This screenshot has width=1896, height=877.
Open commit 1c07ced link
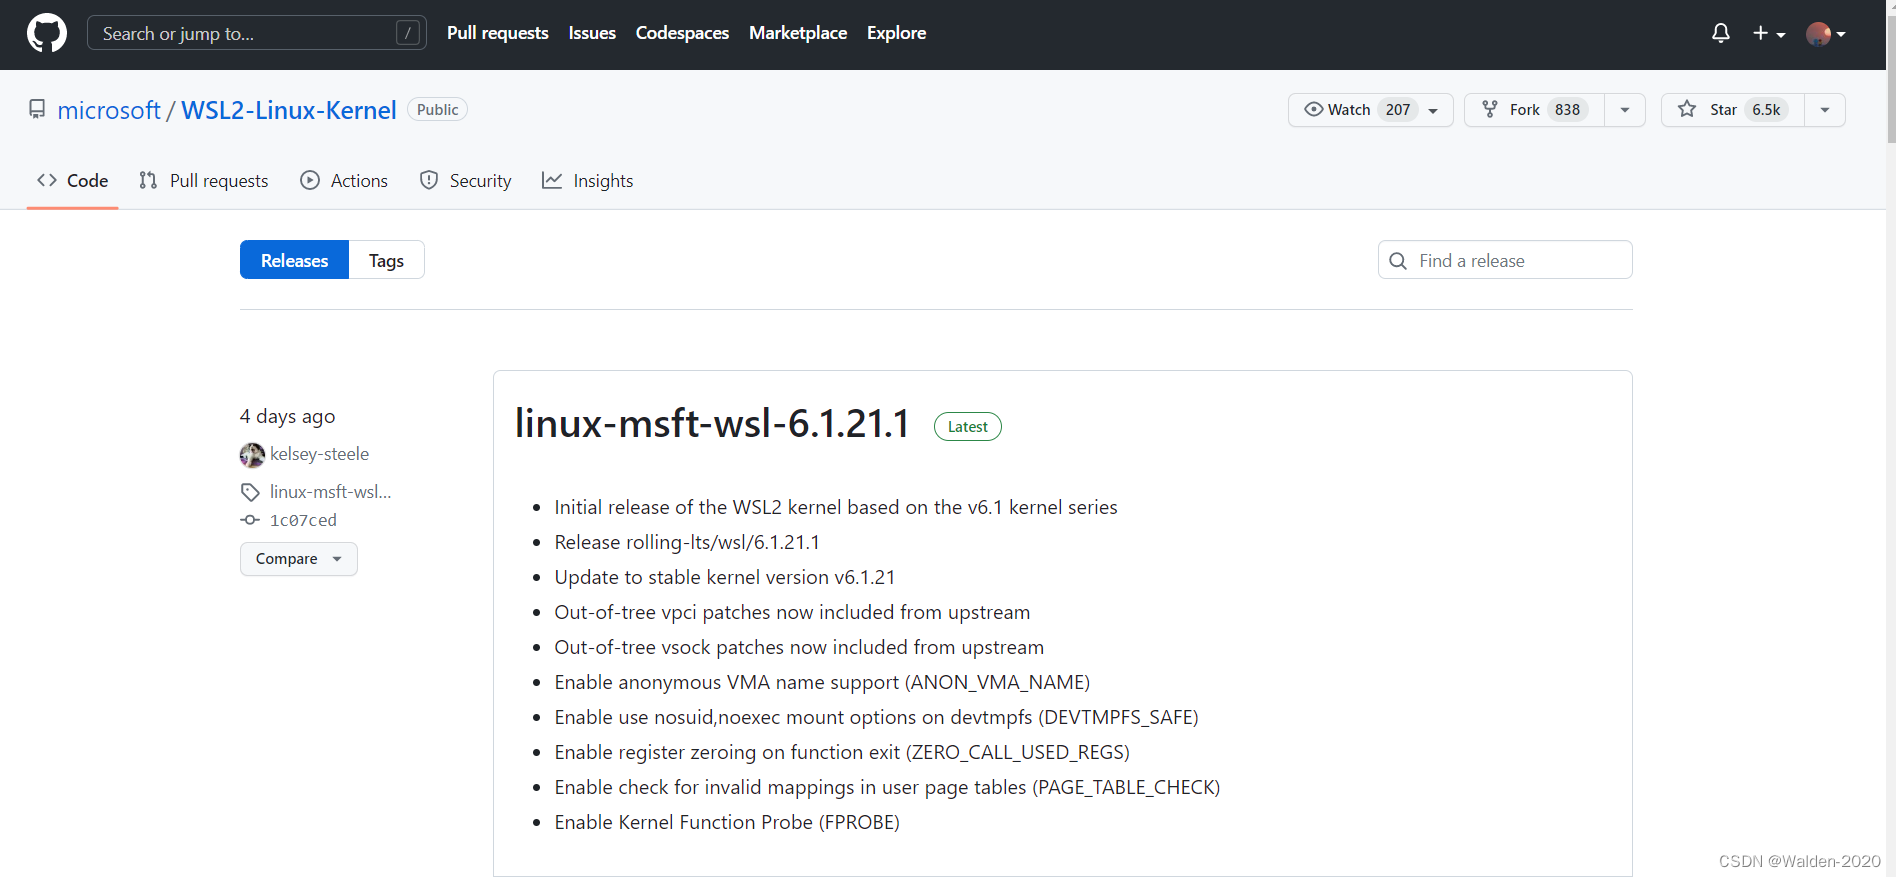point(303,520)
